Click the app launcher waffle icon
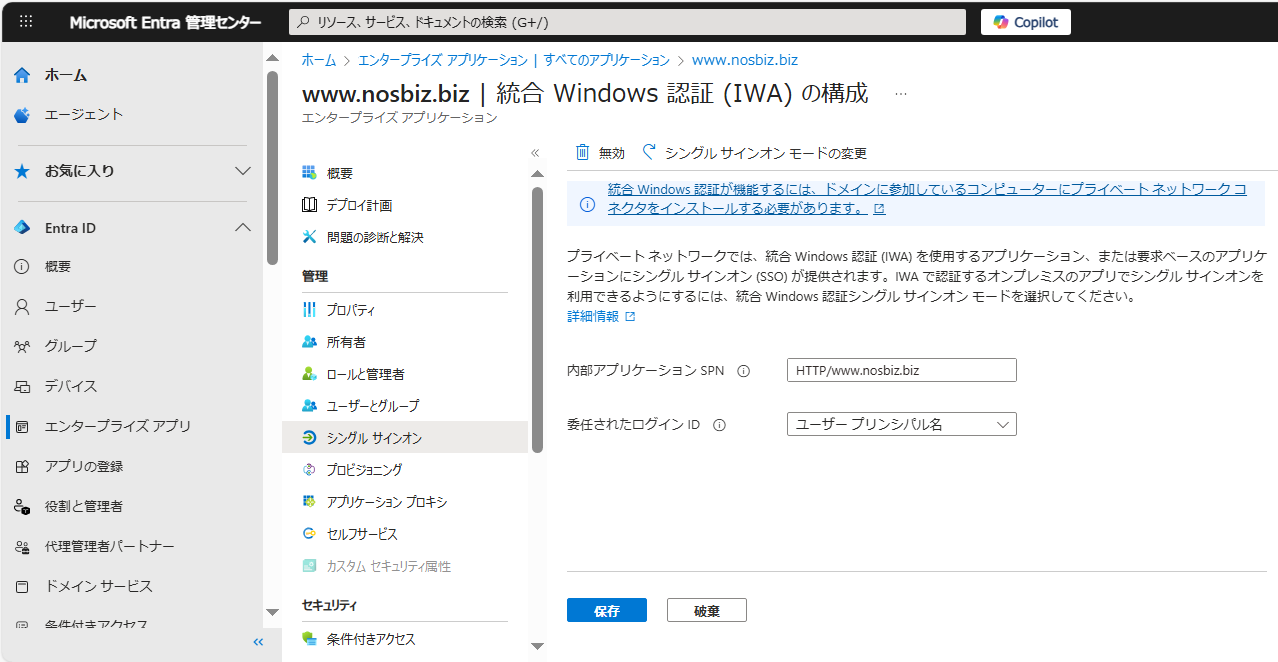The height and width of the screenshot is (662, 1278). (26, 22)
